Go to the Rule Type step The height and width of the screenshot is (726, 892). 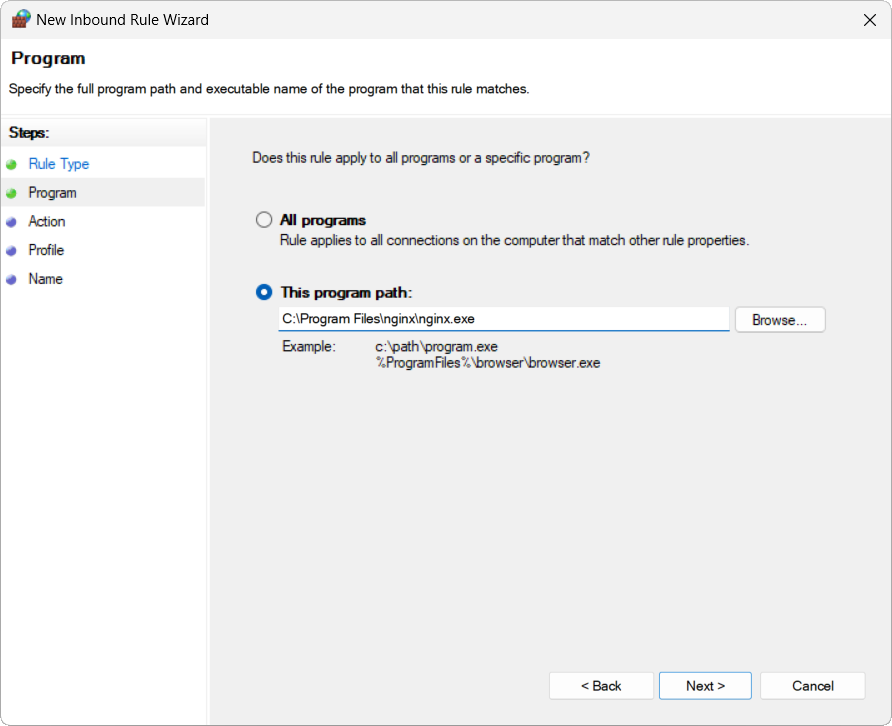[x=59, y=164]
